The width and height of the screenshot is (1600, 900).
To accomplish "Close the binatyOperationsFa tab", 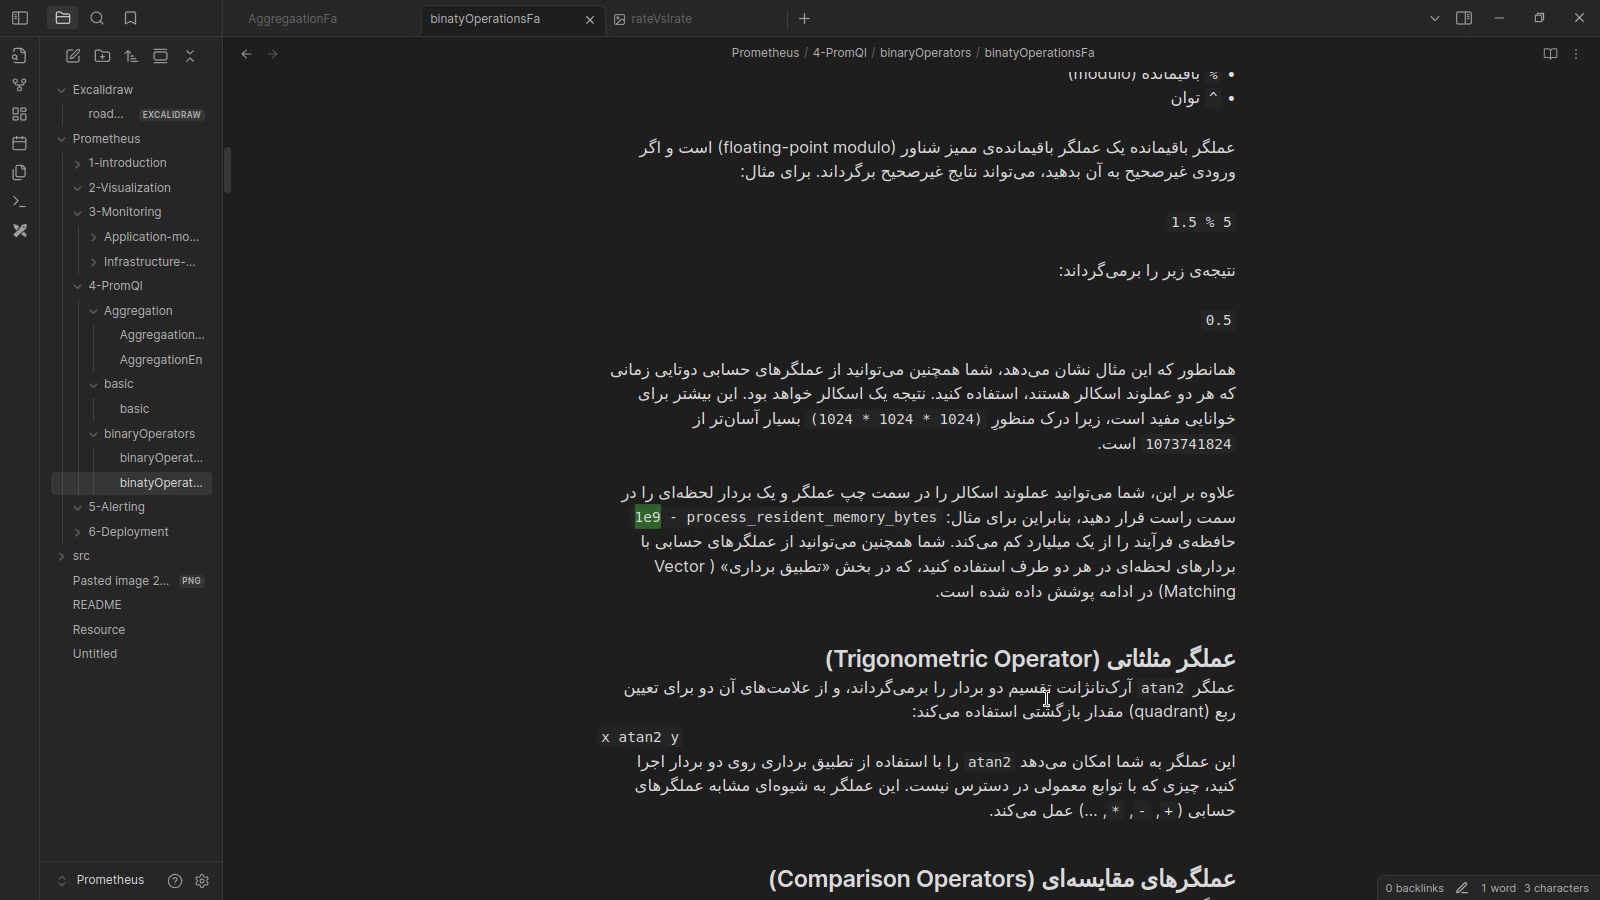I will (x=589, y=19).
